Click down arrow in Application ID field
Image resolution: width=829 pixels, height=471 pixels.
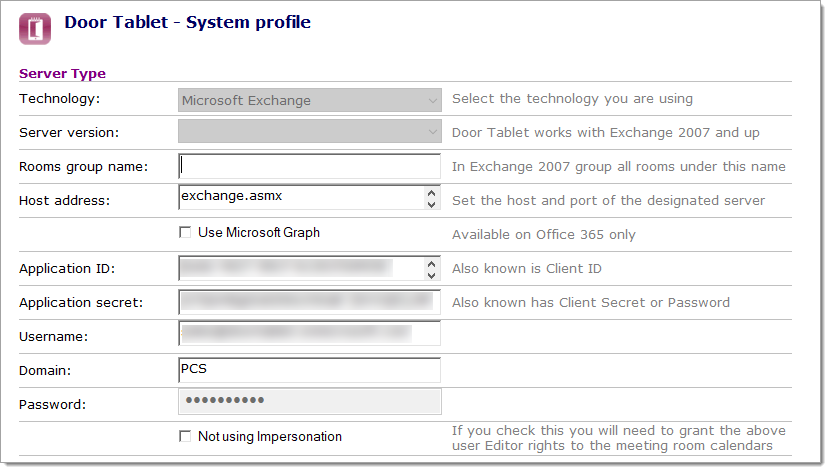point(431,275)
